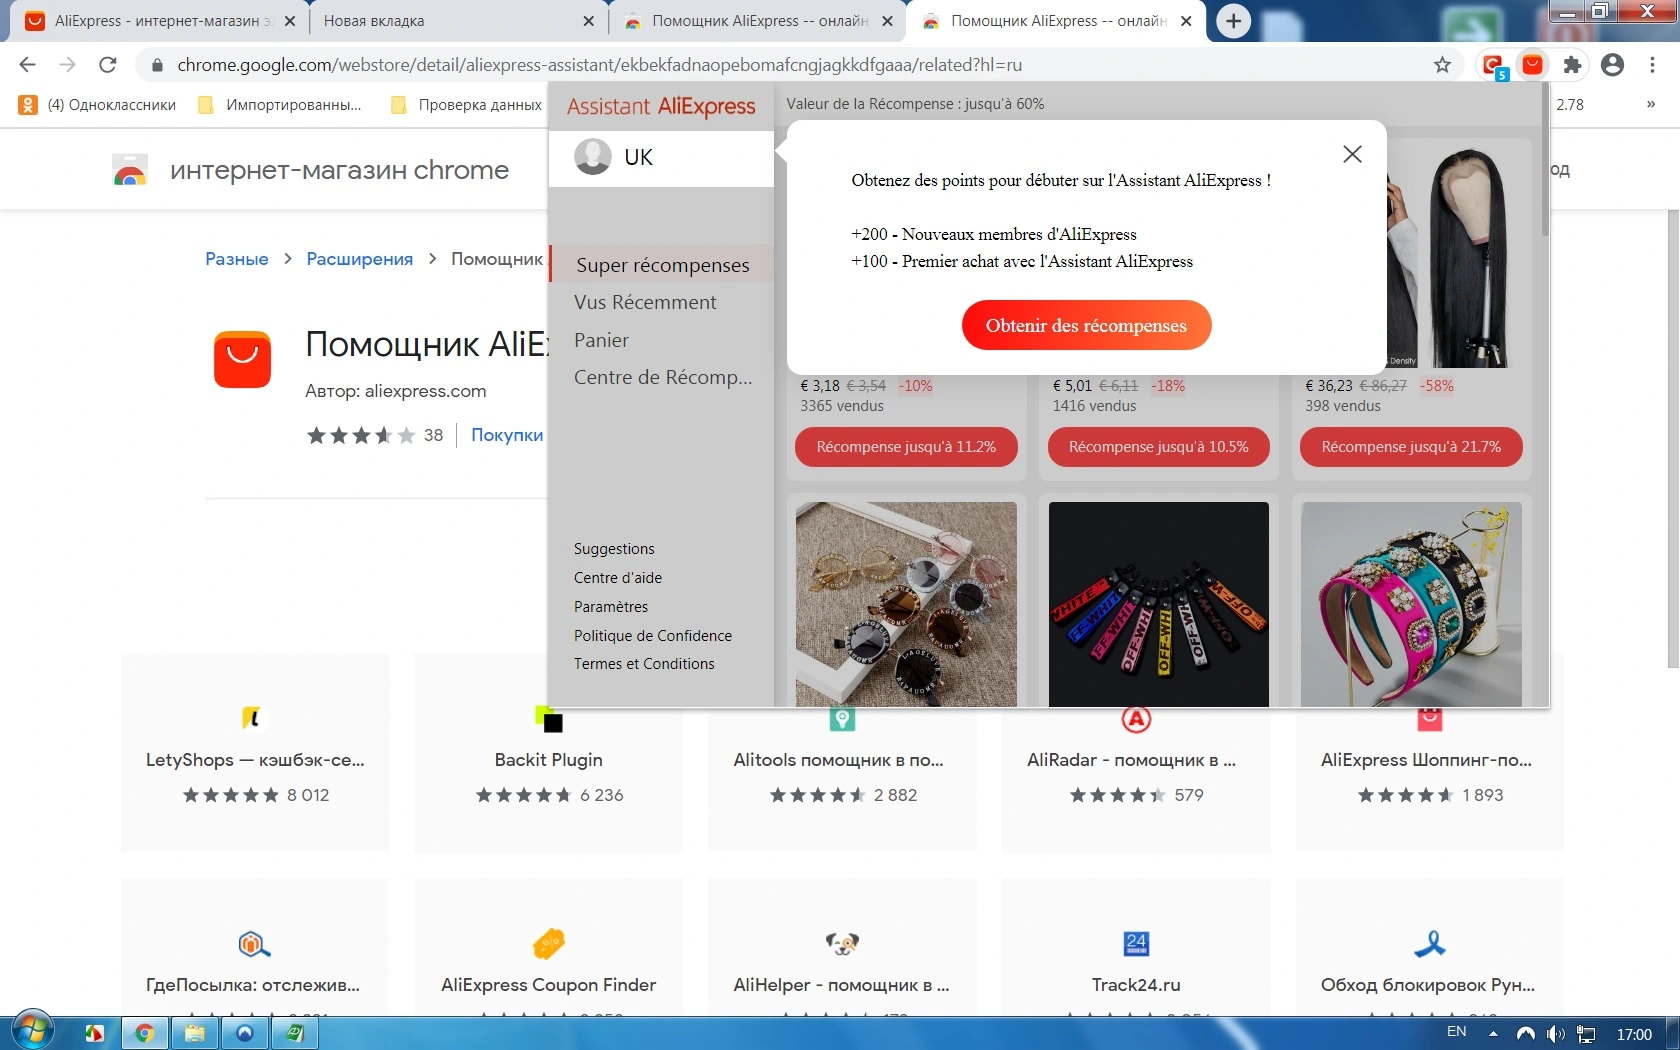Open the Одноклассники bookmark

(x=98, y=105)
